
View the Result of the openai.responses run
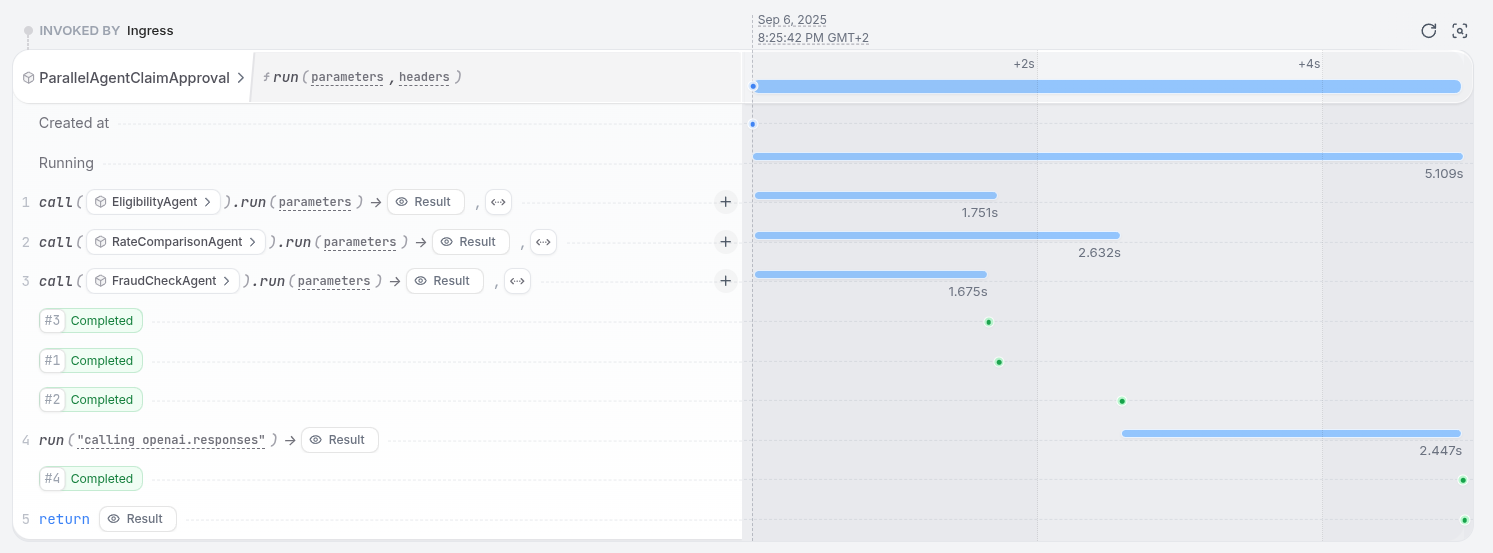pos(340,440)
